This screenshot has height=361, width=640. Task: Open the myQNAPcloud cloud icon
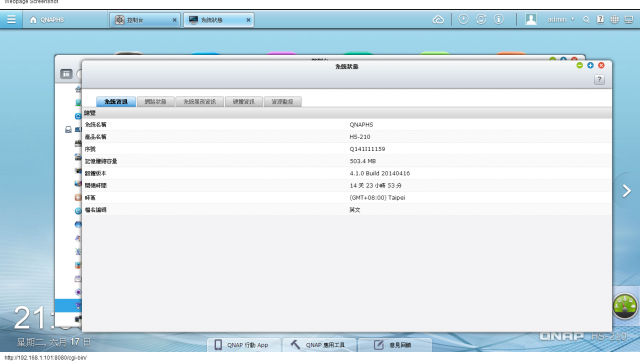point(438,19)
